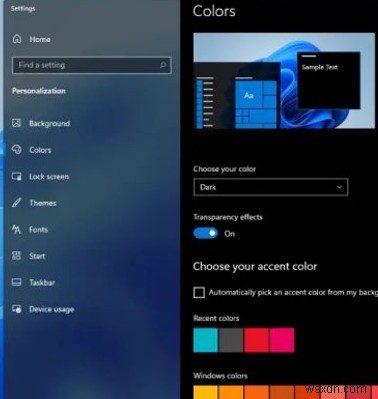Image resolution: width=378 pixels, height=399 pixels.
Task: Select the Device usage icon
Action: pyautogui.click(x=17, y=309)
